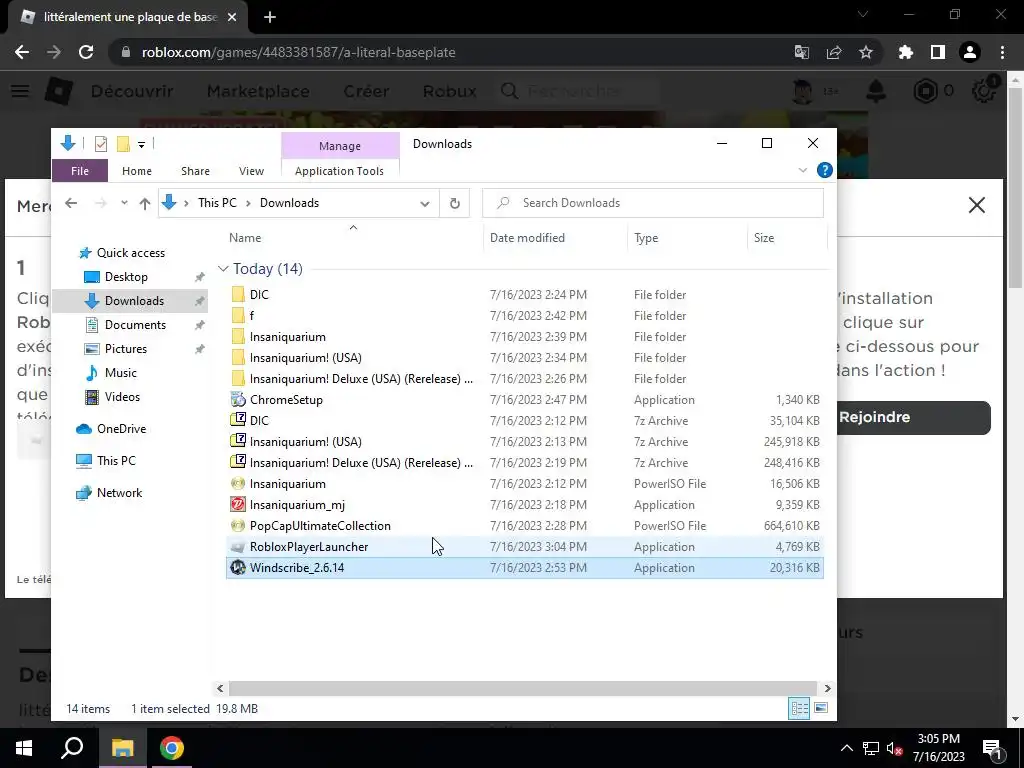Select OneDrive in navigation pane

tap(121, 429)
